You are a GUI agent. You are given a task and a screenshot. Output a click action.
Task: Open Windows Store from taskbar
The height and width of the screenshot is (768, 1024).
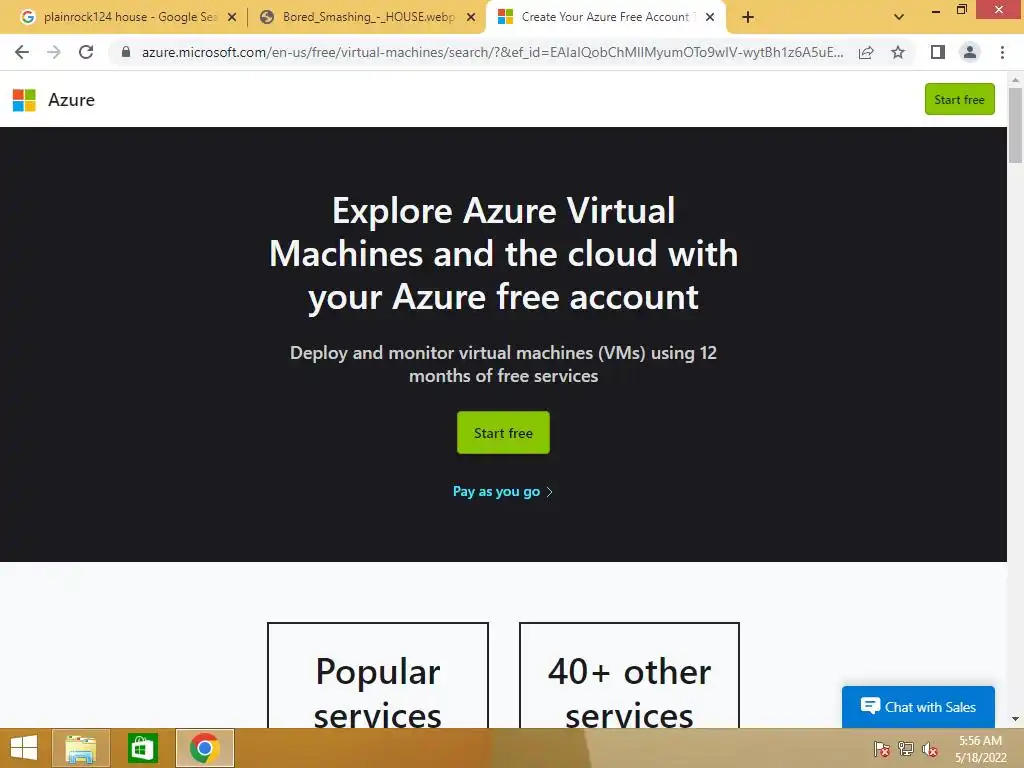coord(142,748)
